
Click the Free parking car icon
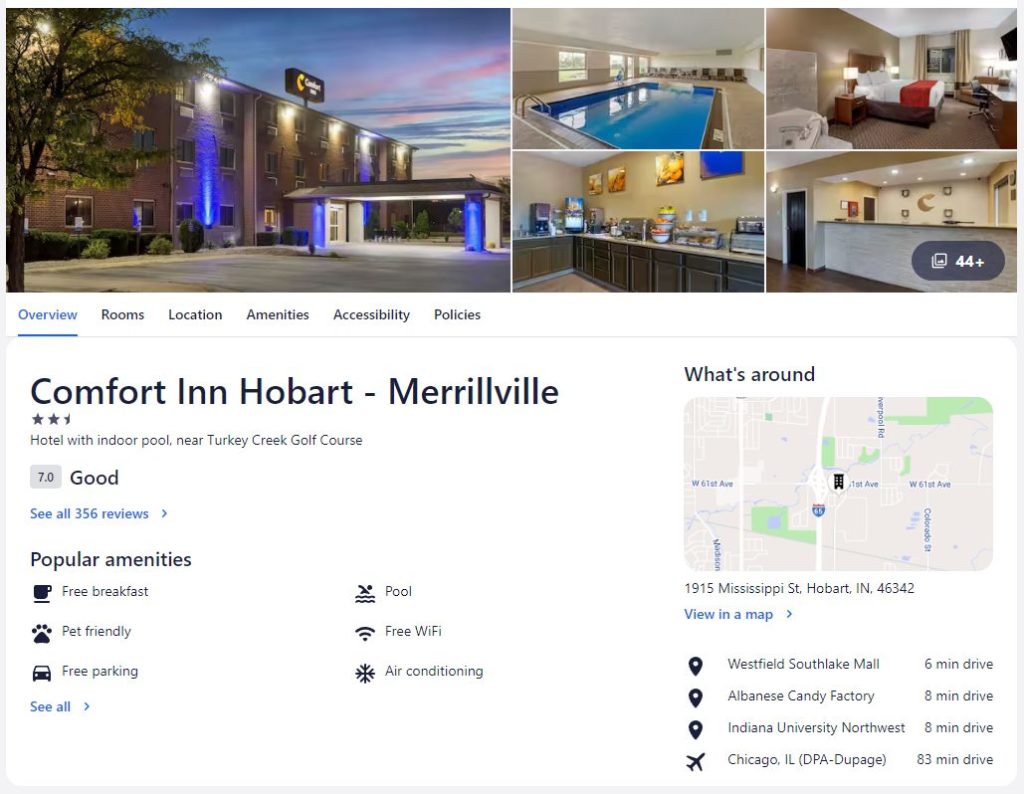coord(42,673)
